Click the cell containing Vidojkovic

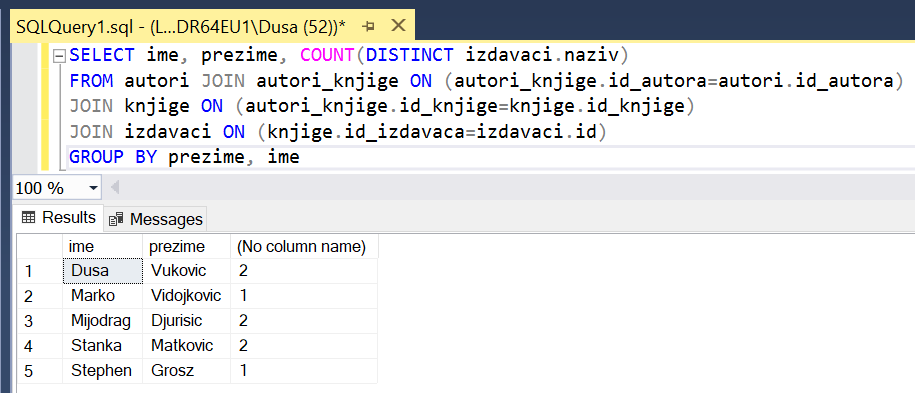pyautogui.click(x=187, y=297)
